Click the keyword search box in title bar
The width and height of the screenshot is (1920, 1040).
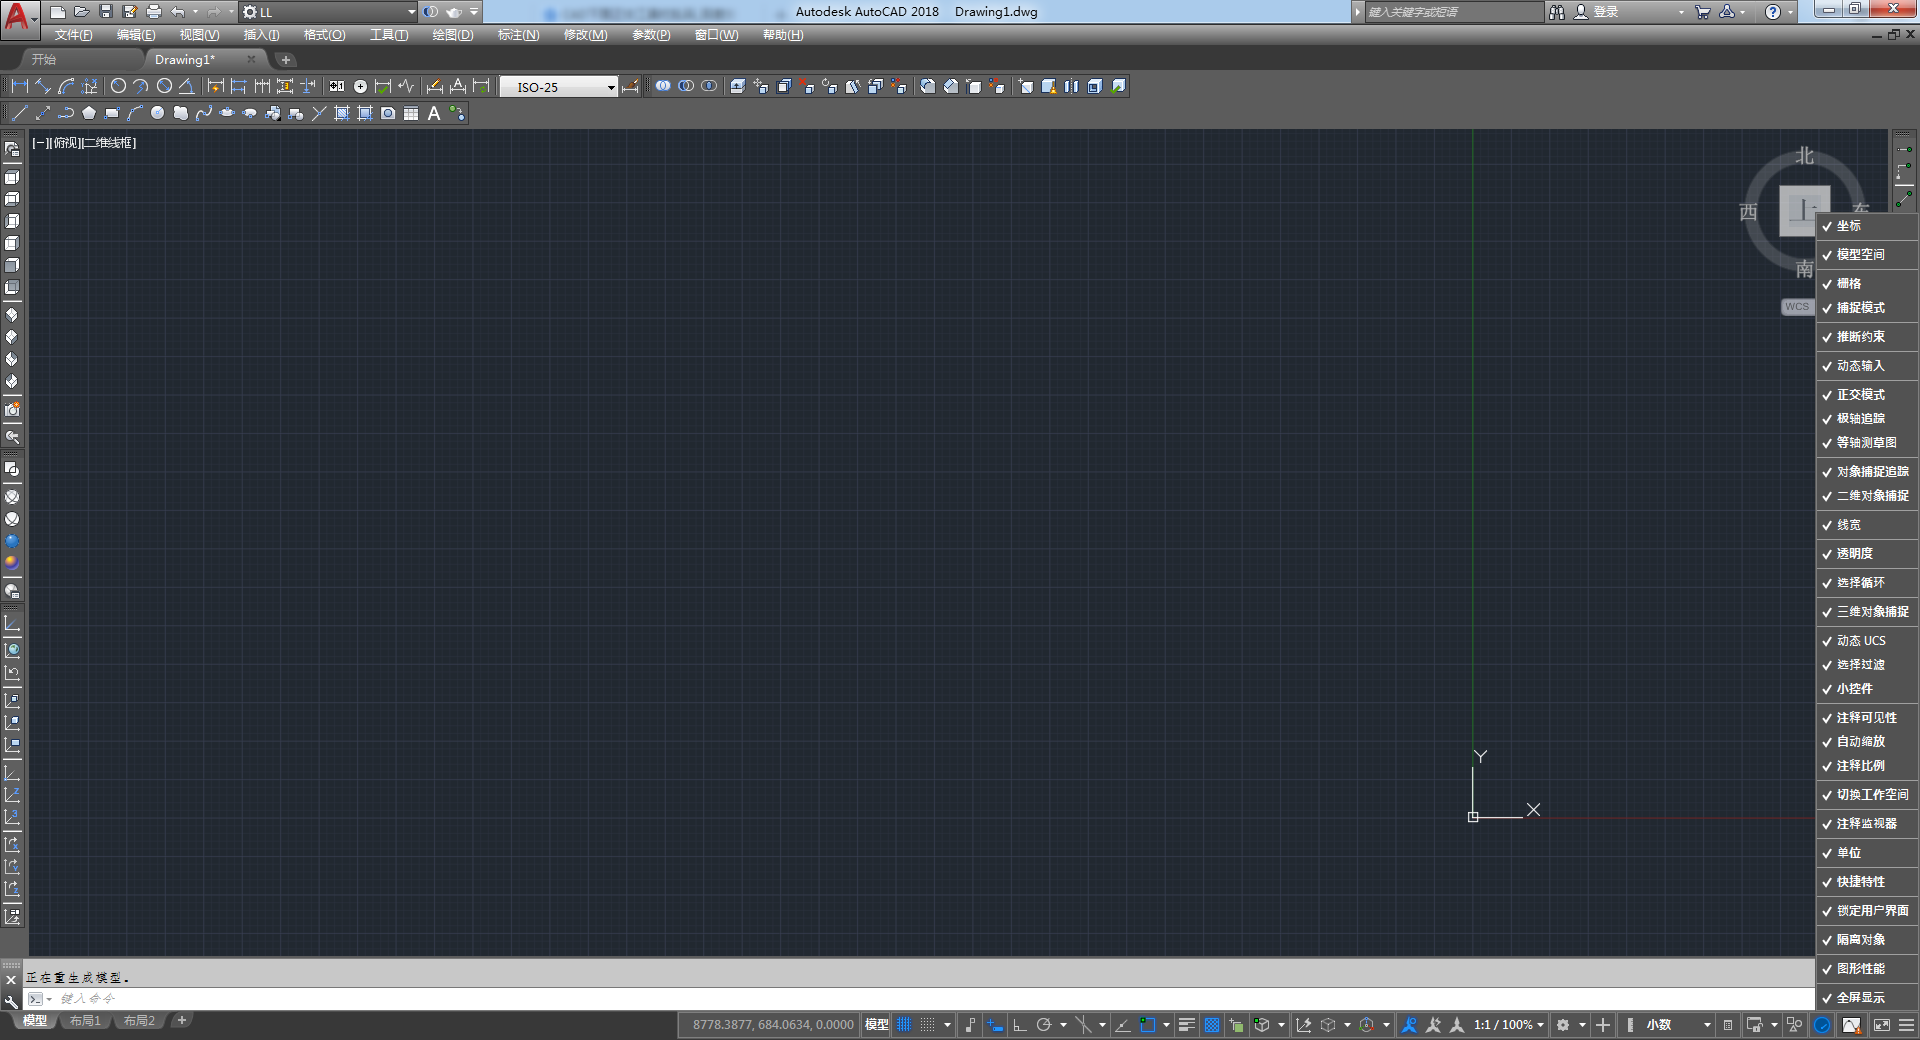[x=1454, y=12]
